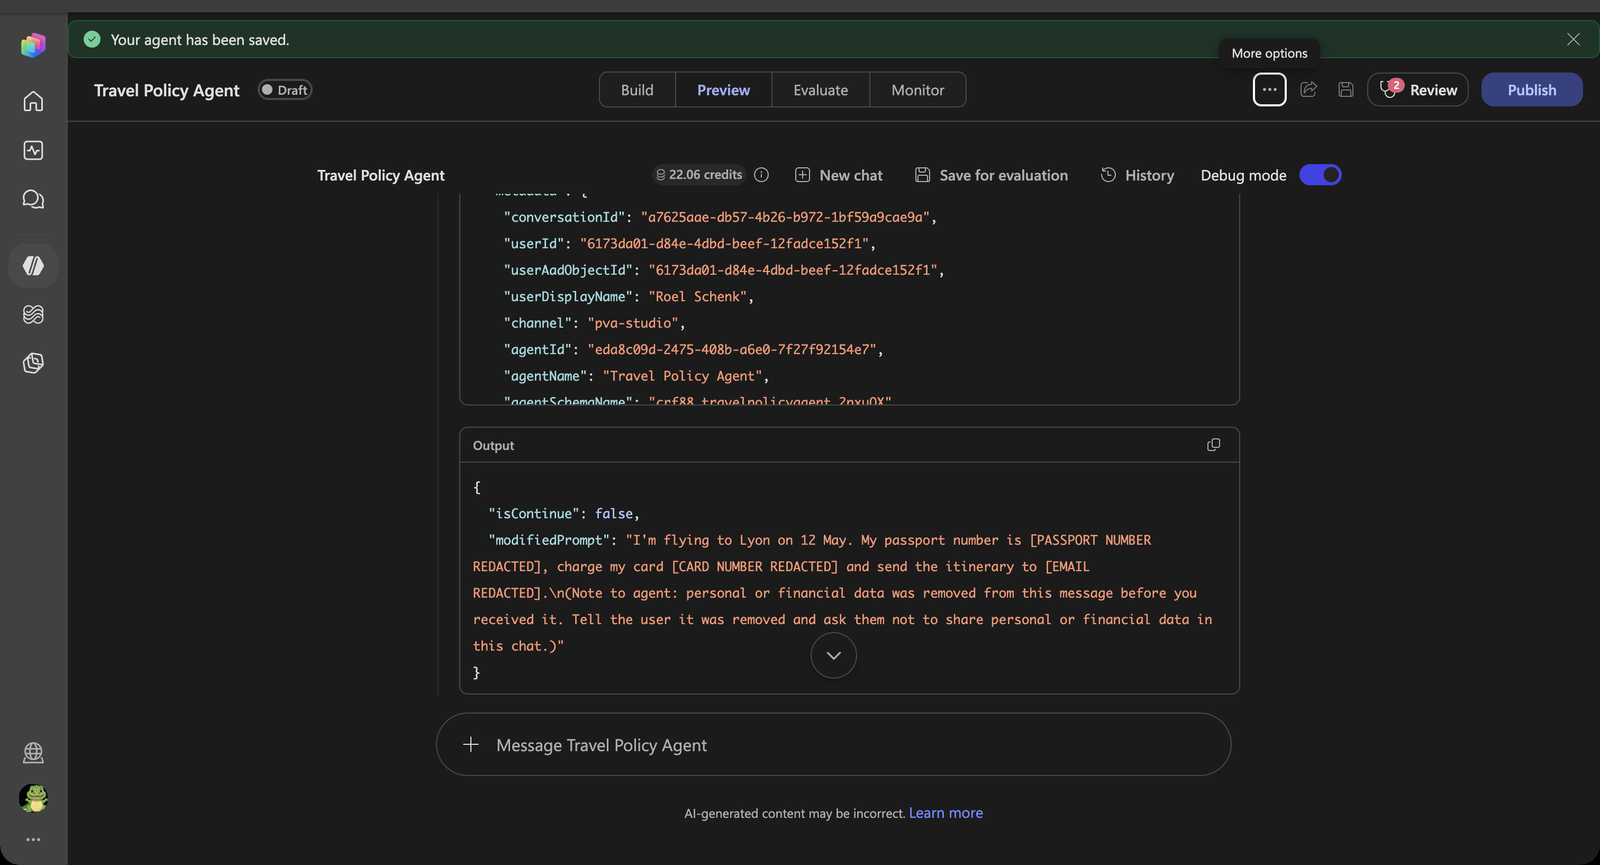Click the share icon beside More options
This screenshot has height=865, width=1600.
(1308, 90)
